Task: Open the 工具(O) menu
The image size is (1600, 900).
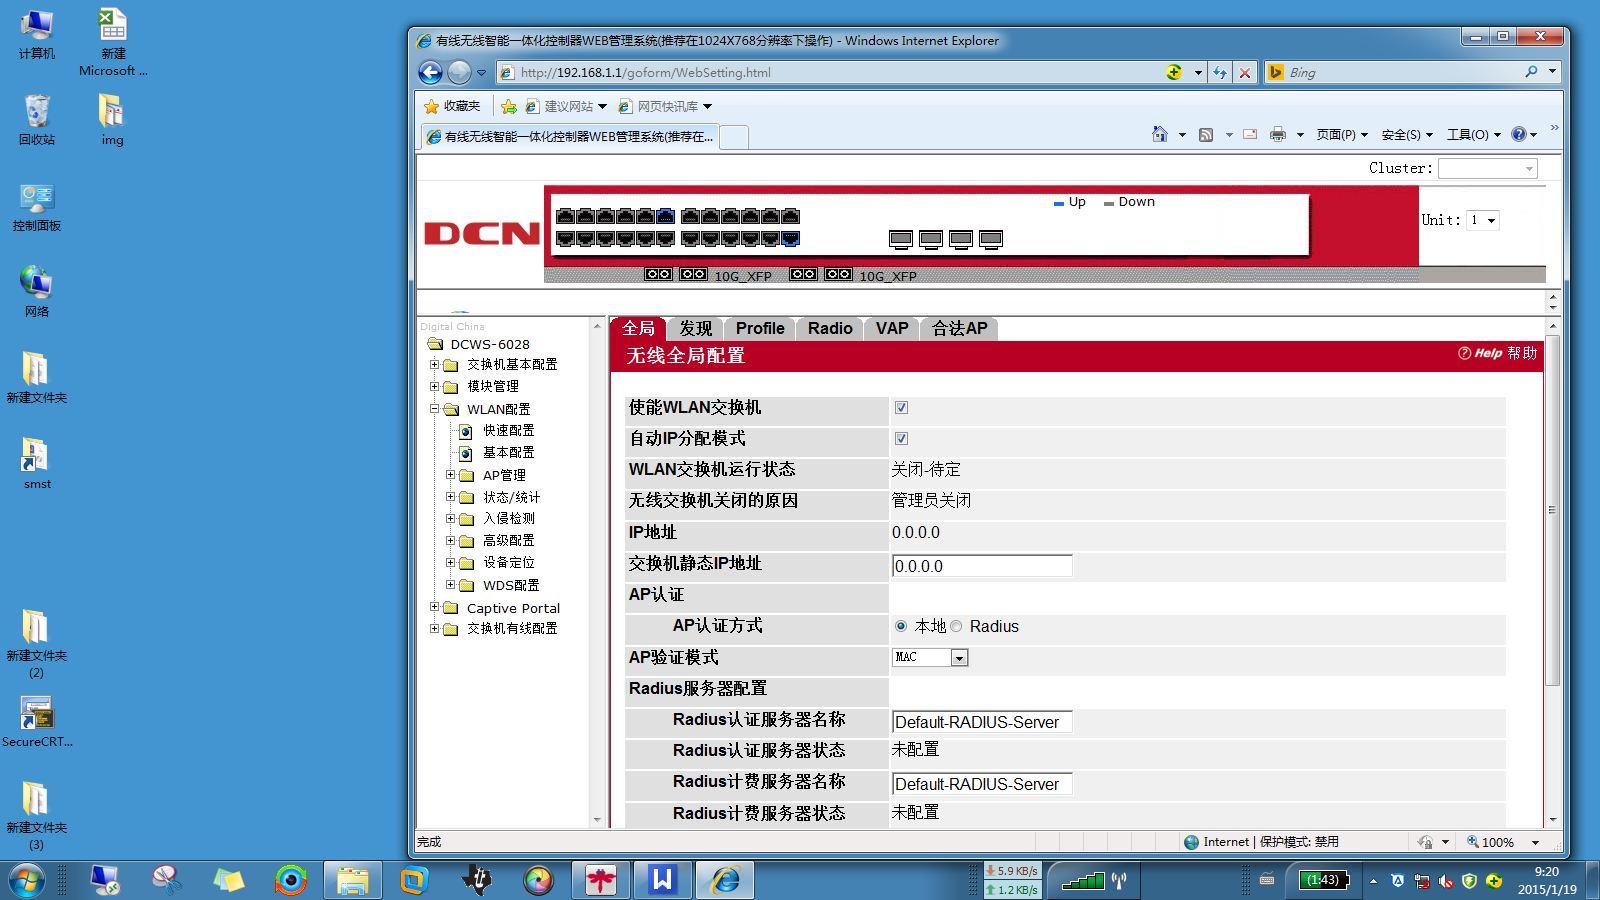Action: 1473,134
